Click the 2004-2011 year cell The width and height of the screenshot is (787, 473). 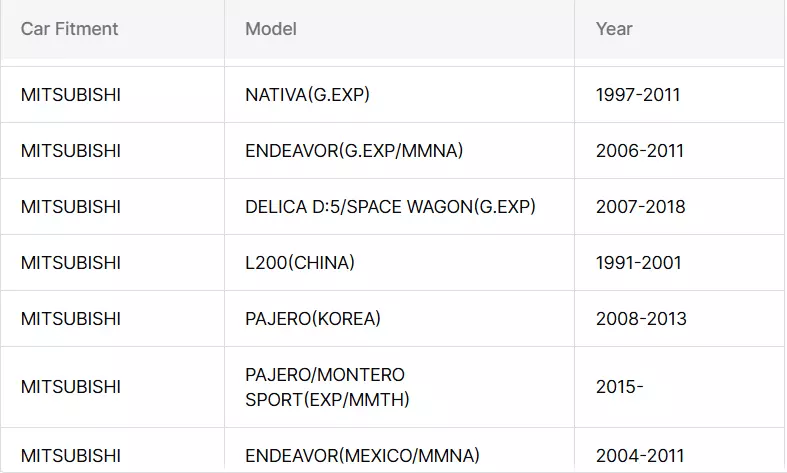pos(640,456)
